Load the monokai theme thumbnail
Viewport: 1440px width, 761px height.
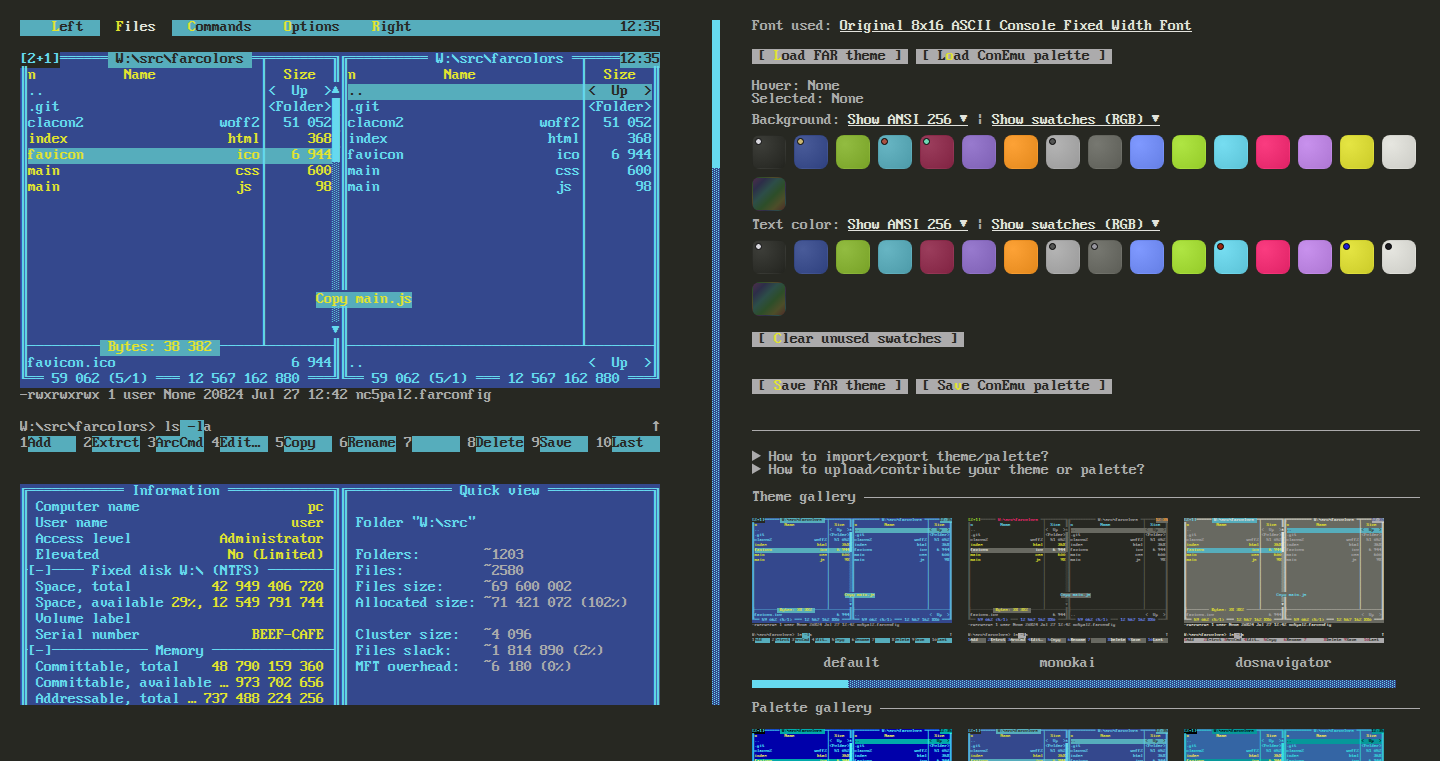1068,580
